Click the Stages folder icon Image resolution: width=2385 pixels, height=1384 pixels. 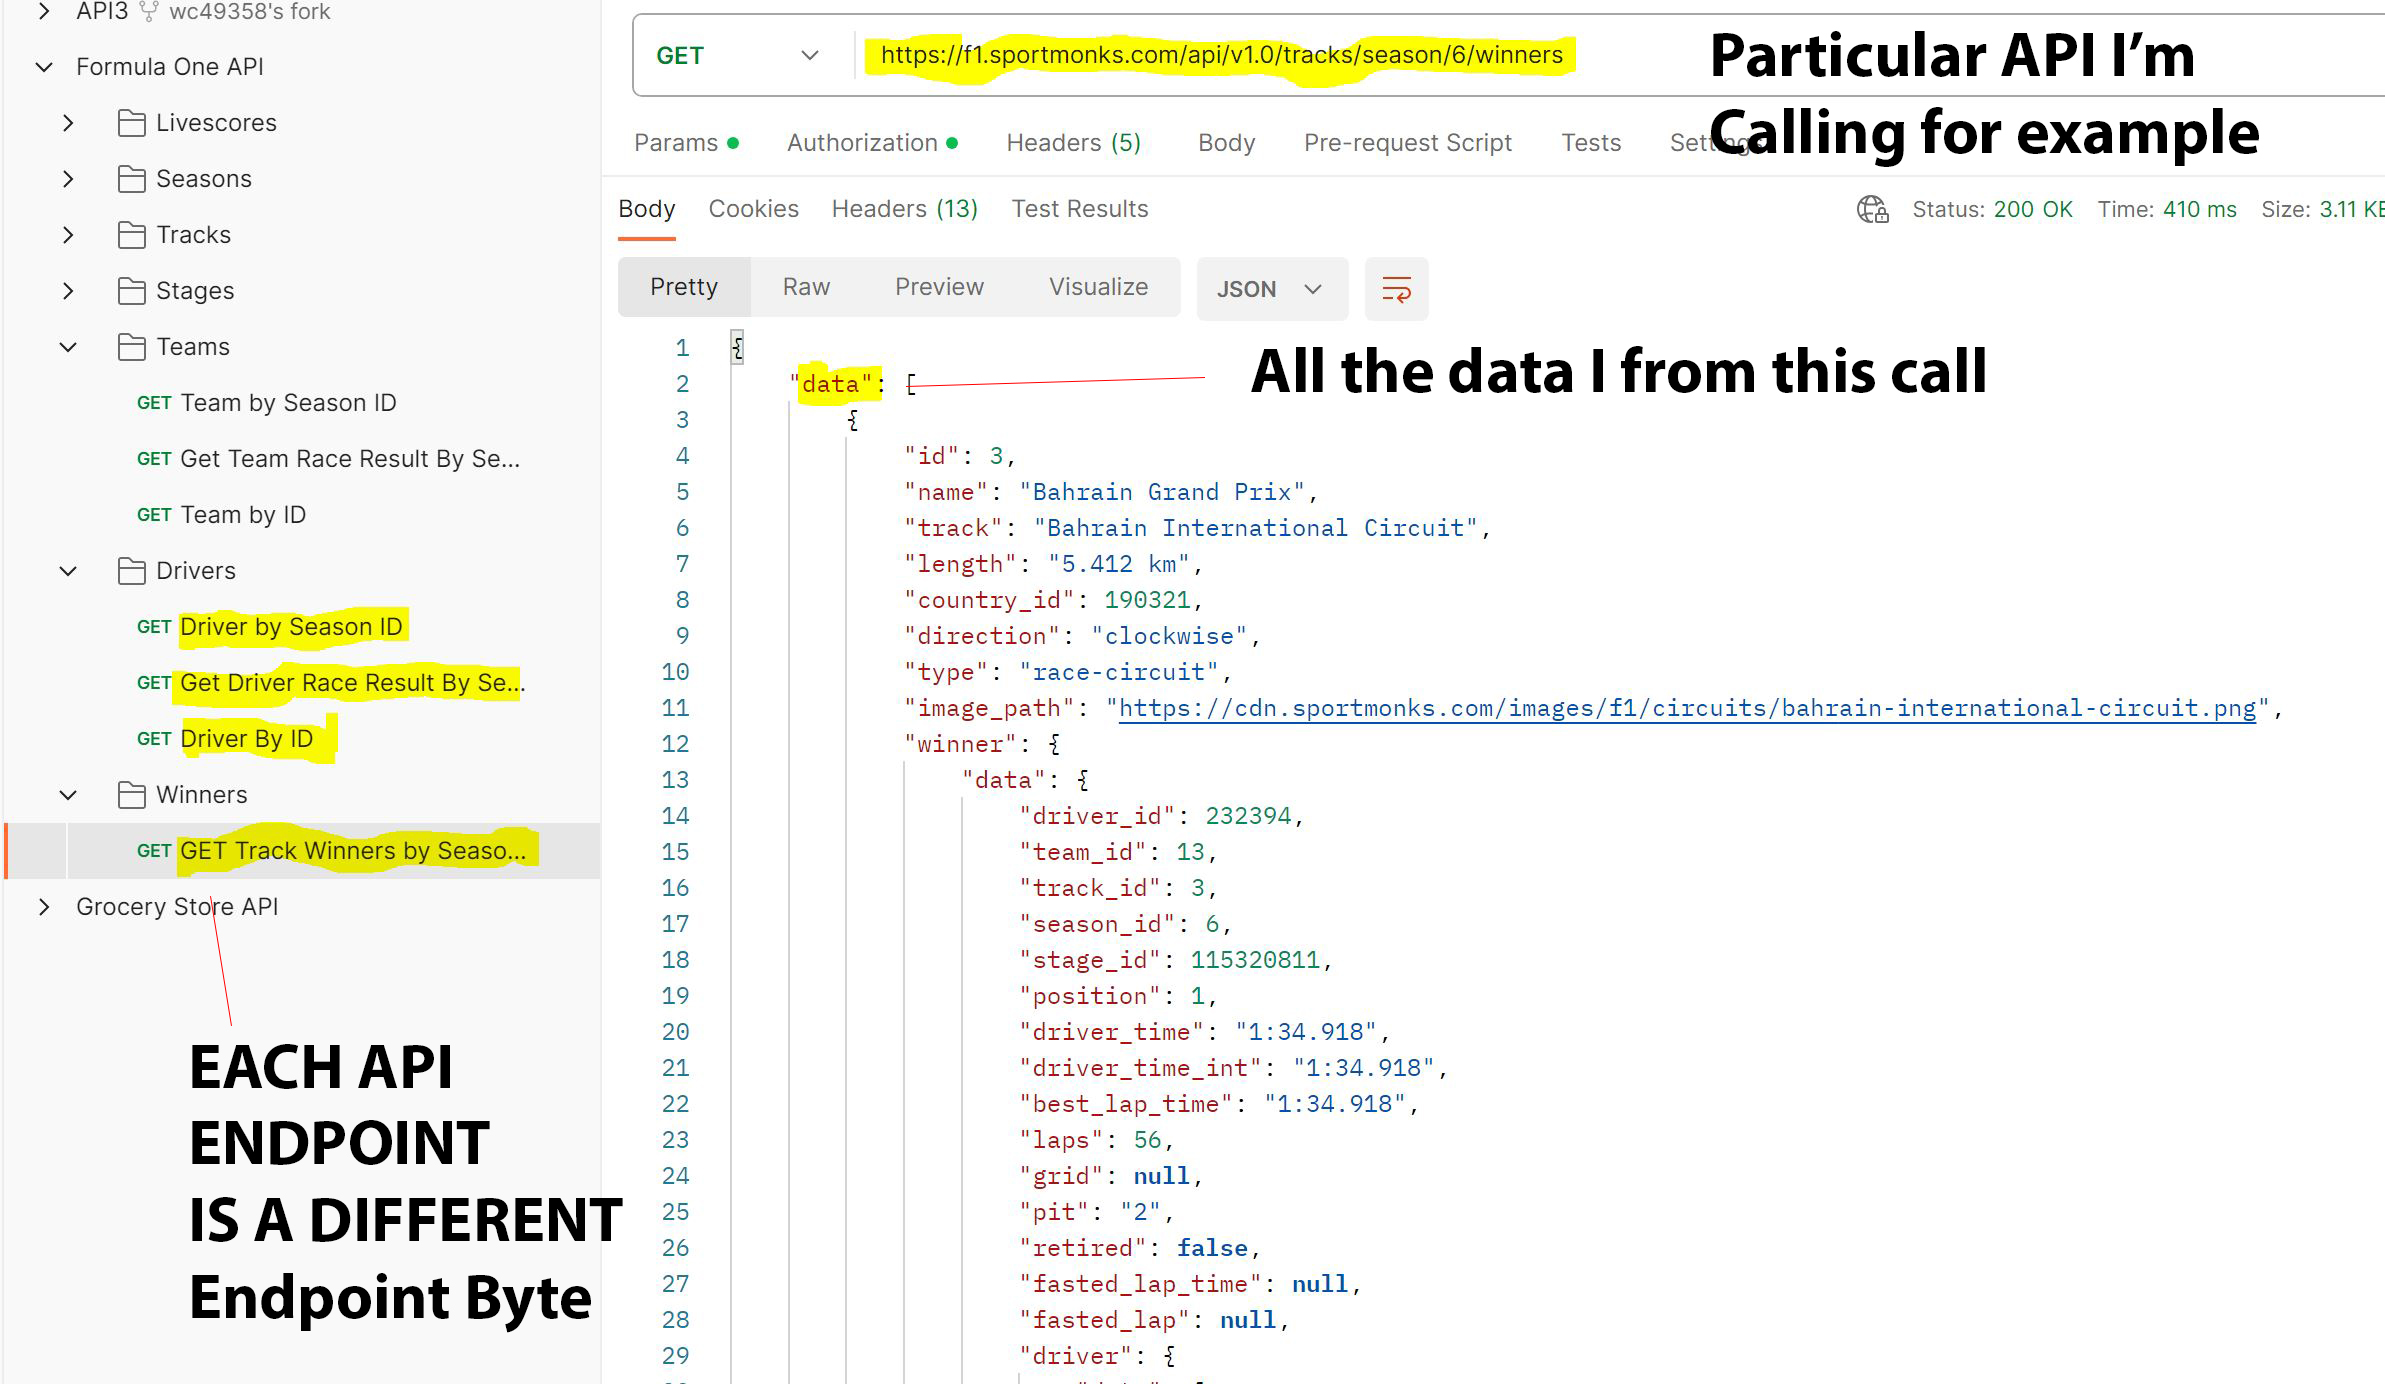(x=131, y=291)
